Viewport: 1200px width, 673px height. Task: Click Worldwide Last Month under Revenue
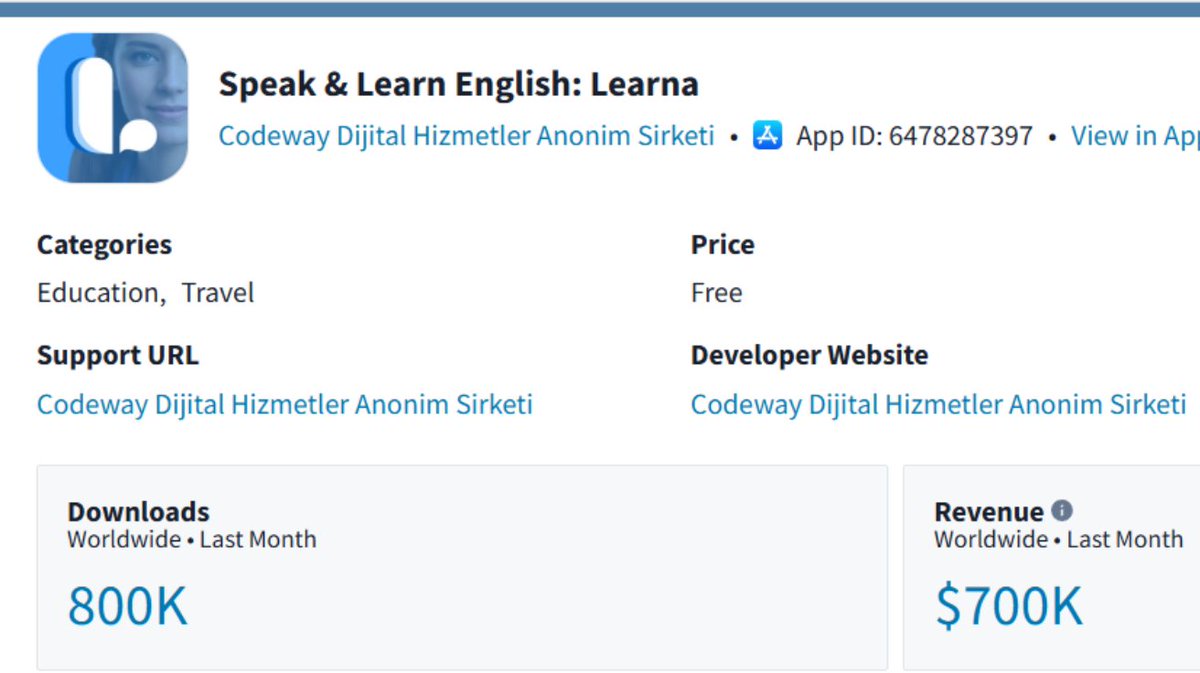1059,540
